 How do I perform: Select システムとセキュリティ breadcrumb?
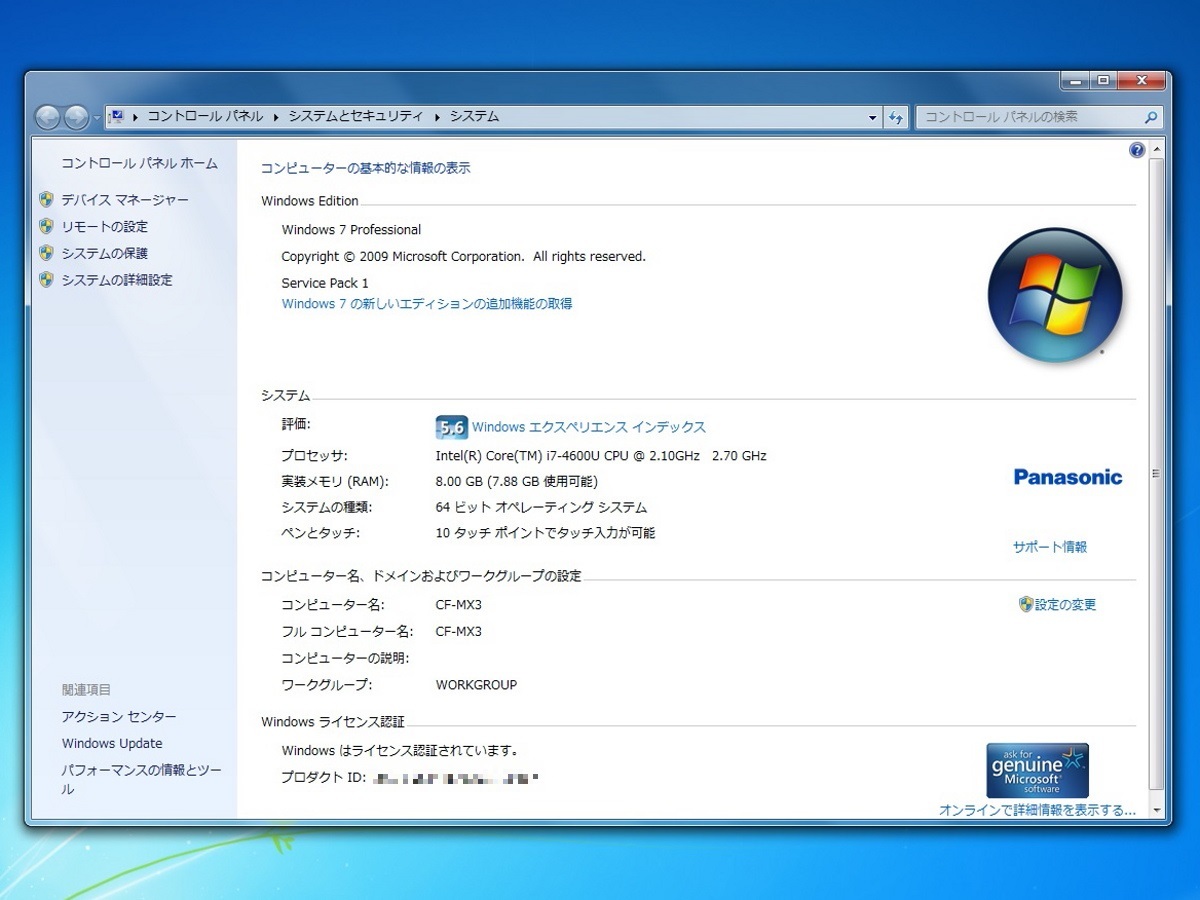(x=356, y=116)
